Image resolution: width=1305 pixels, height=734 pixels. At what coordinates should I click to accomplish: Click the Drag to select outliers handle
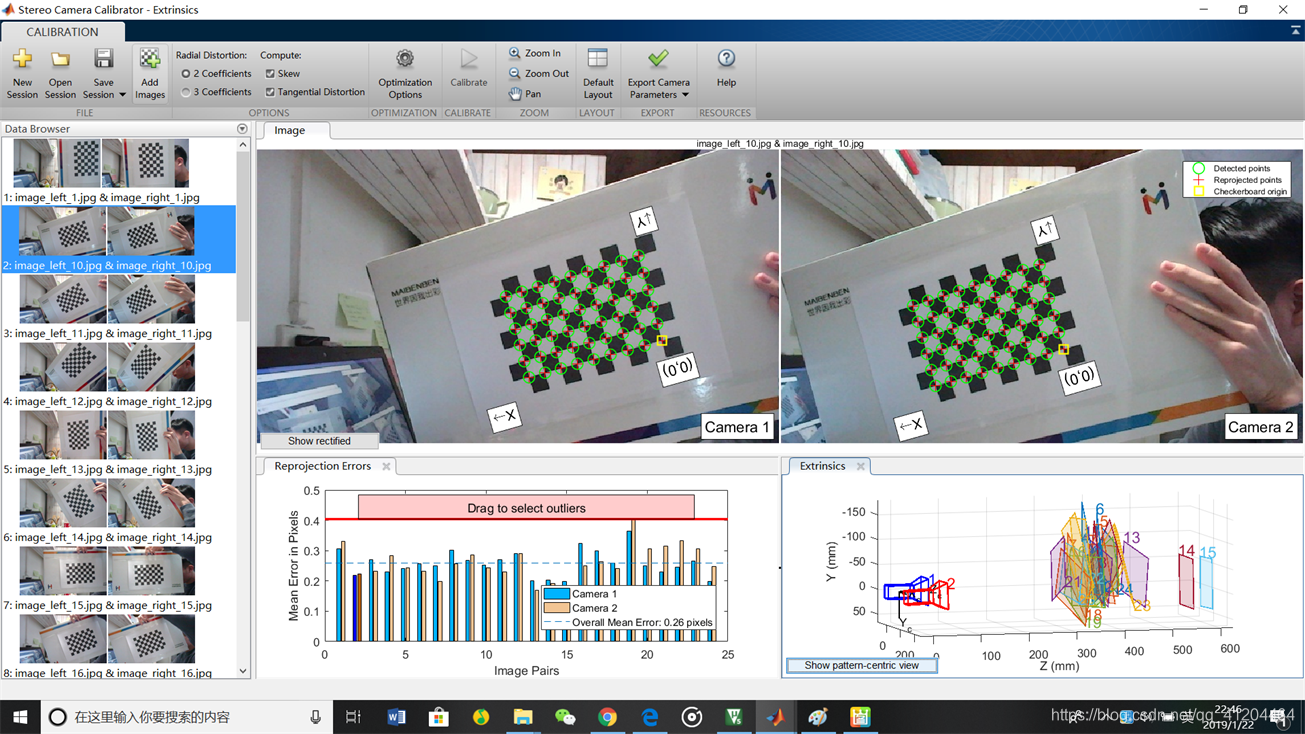coord(526,508)
